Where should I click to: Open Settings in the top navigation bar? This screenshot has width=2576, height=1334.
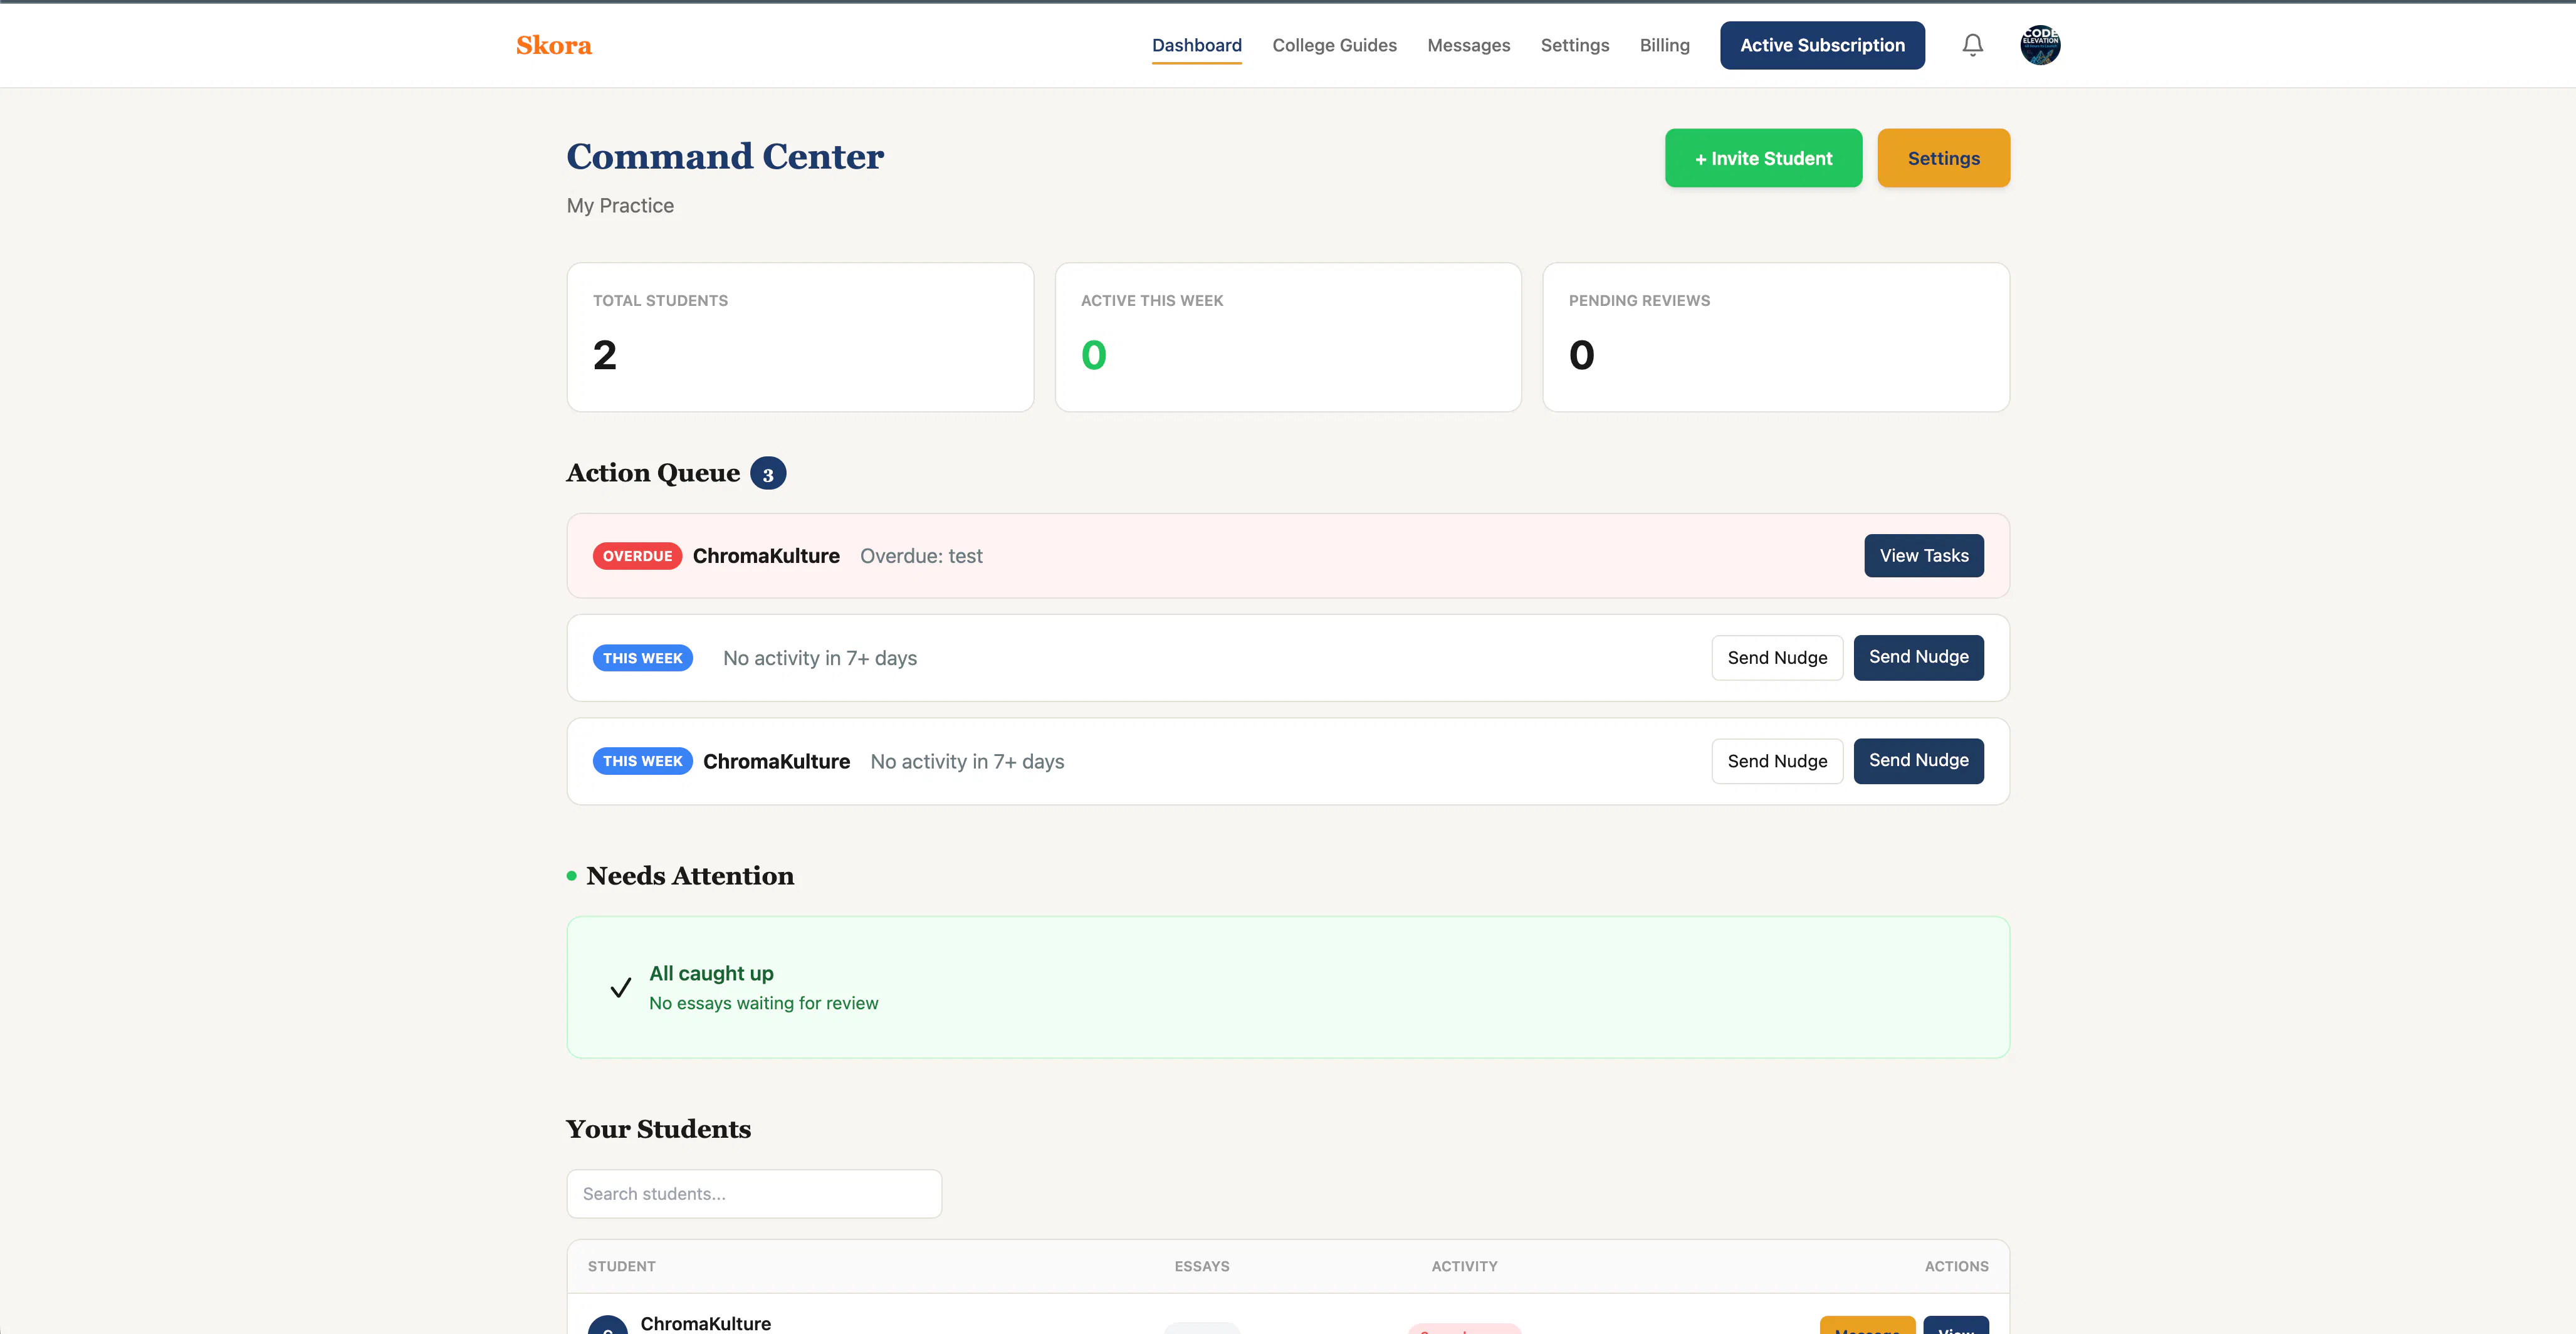tap(1575, 45)
